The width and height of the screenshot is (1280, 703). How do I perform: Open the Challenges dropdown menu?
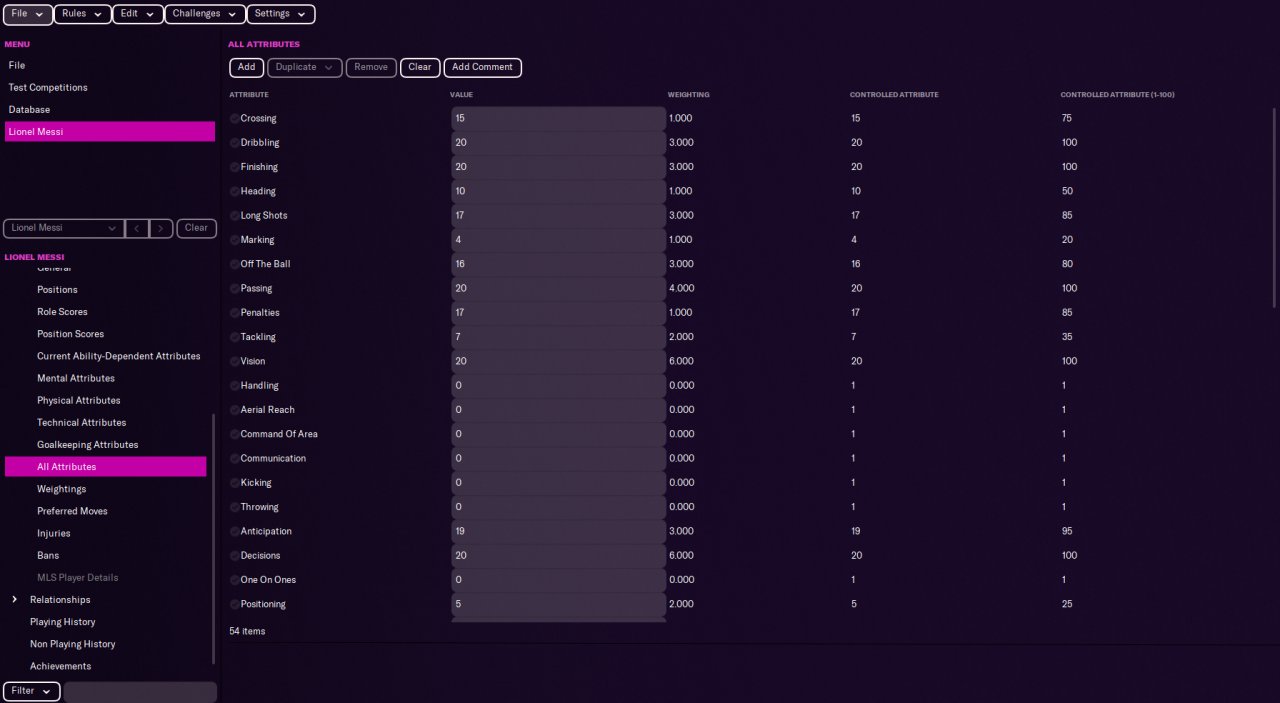pyautogui.click(x=205, y=14)
